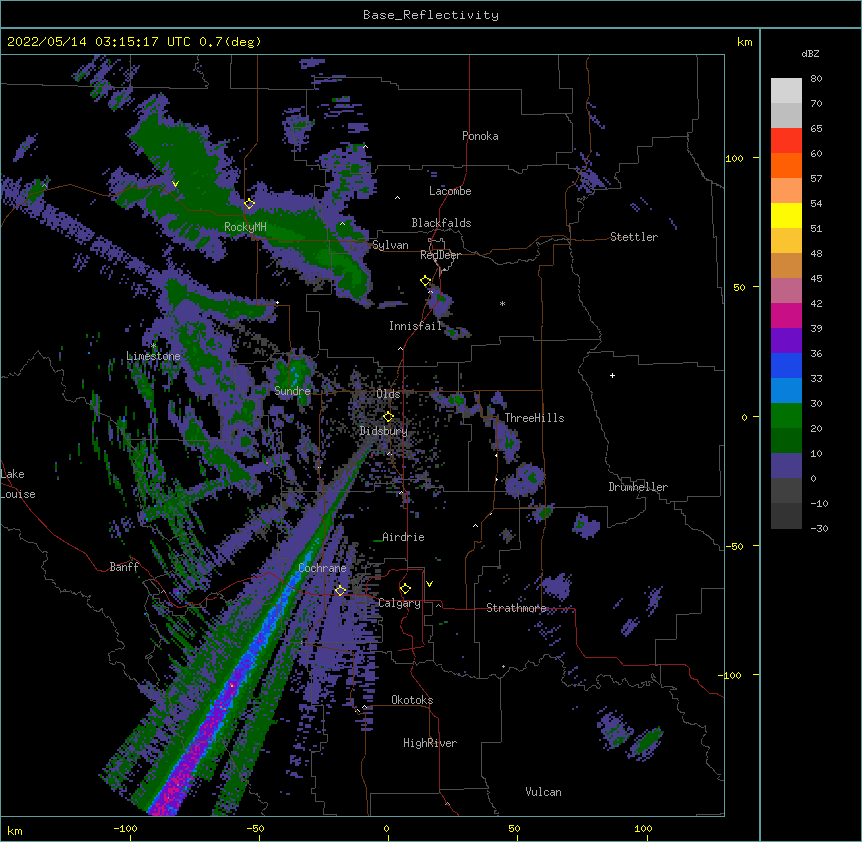Click the white caret marker just north of Okotoks
The height and width of the screenshot is (842, 862).
[x=364, y=707]
